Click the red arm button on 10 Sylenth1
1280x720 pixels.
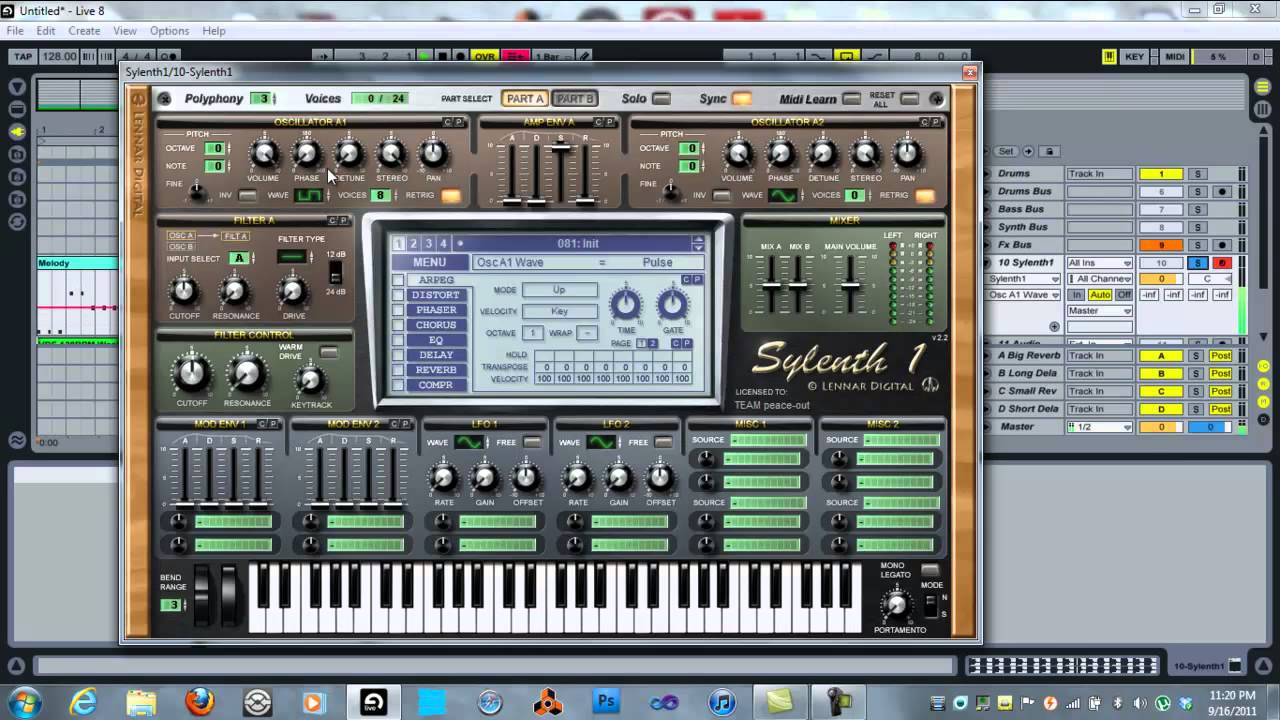point(1221,263)
